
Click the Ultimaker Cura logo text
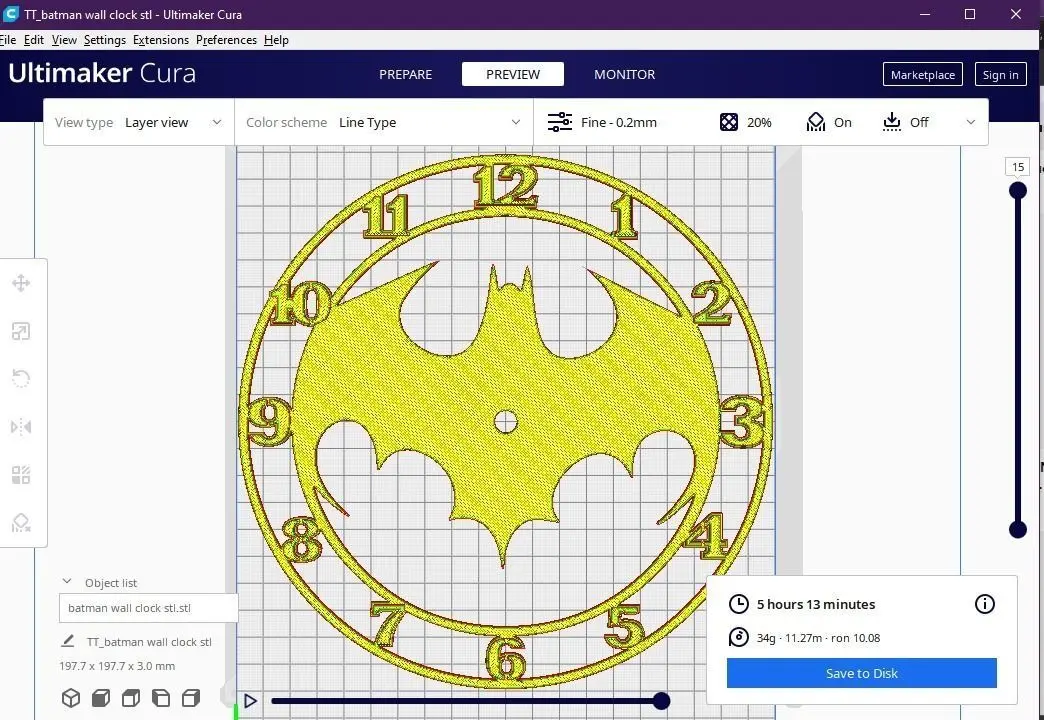click(x=102, y=73)
